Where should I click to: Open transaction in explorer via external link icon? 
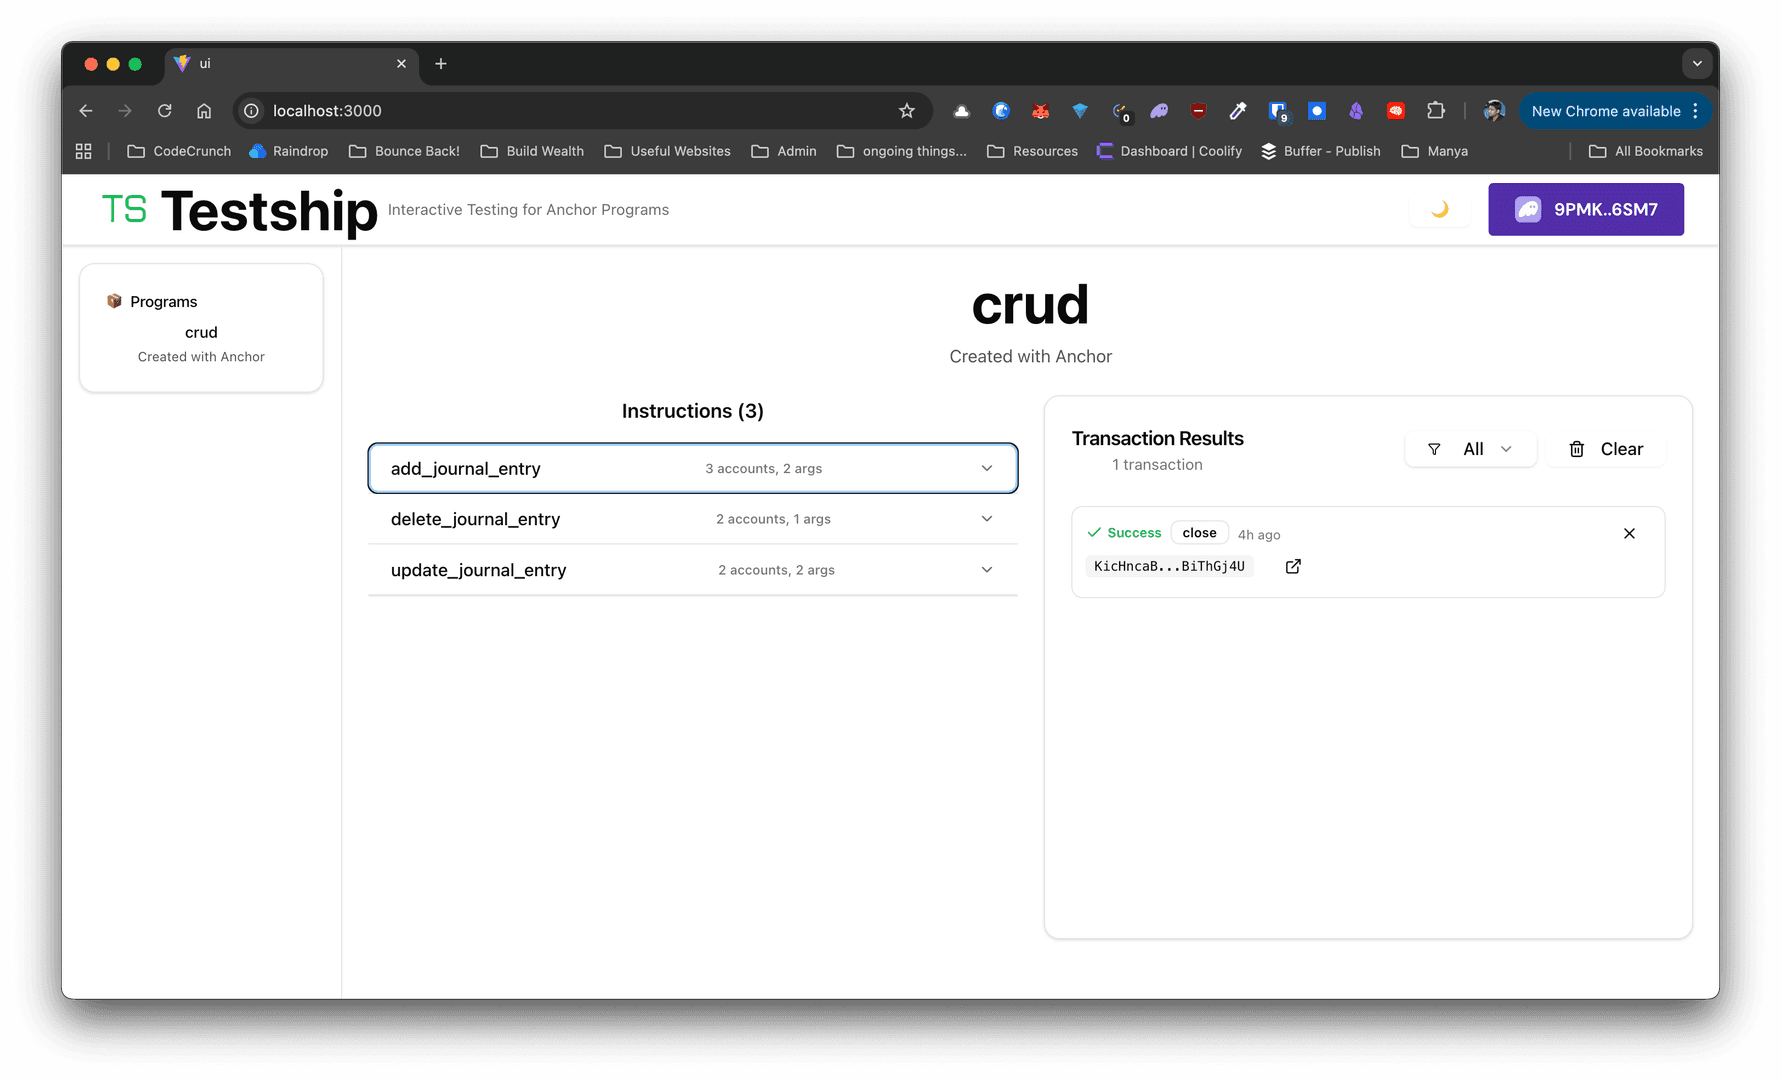point(1293,566)
